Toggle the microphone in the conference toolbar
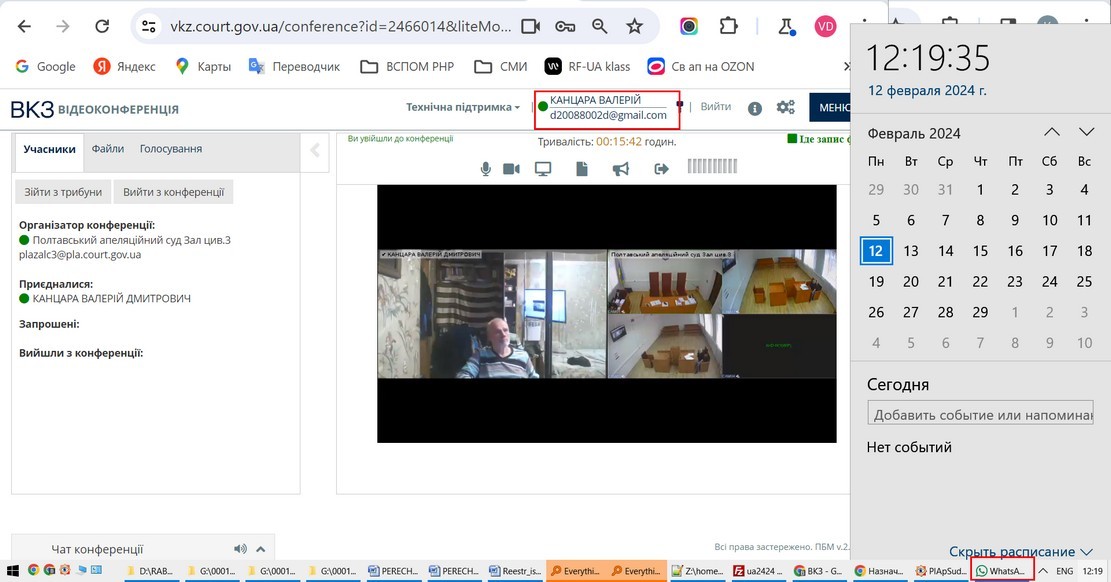1111x582 pixels. point(485,169)
